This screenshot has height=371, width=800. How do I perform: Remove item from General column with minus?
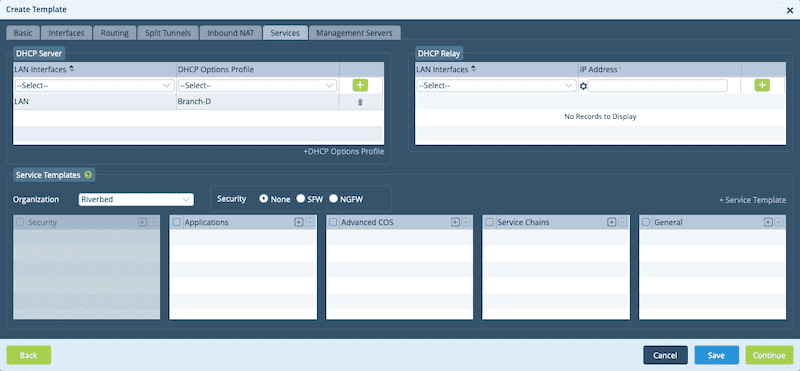click(779, 222)
